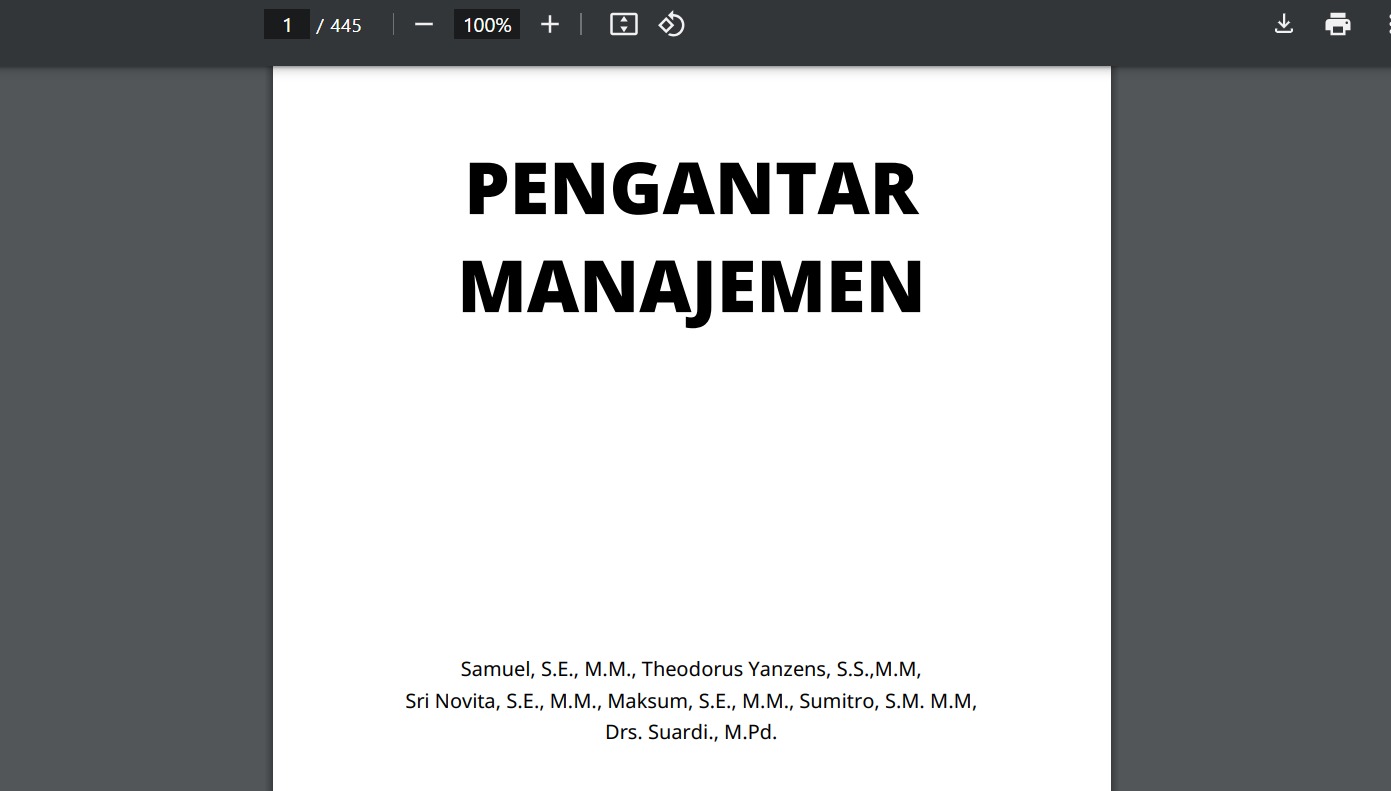Image resolution: width=1391 pixels, height=791 pixels.
Task: Print the document
Action: tap(1337, 25)
